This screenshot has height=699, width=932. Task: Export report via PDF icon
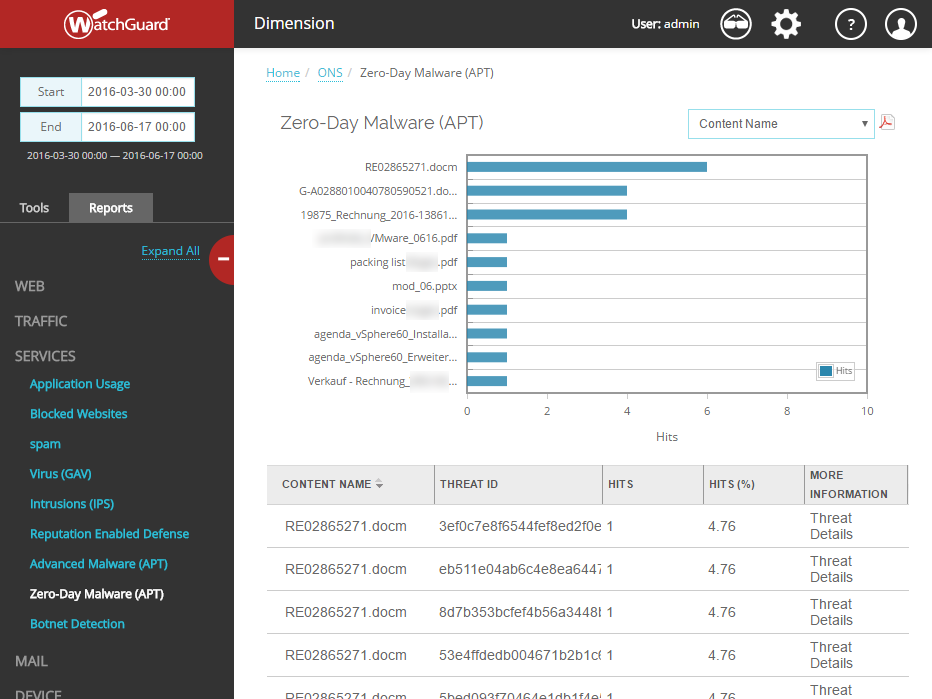click(887, 122)
